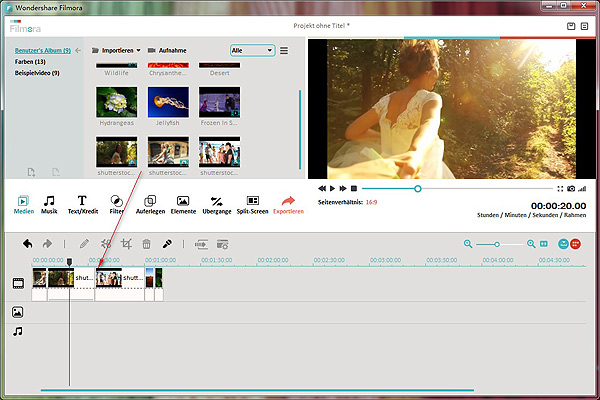Select the Wildlife media item

click(116, 69)
